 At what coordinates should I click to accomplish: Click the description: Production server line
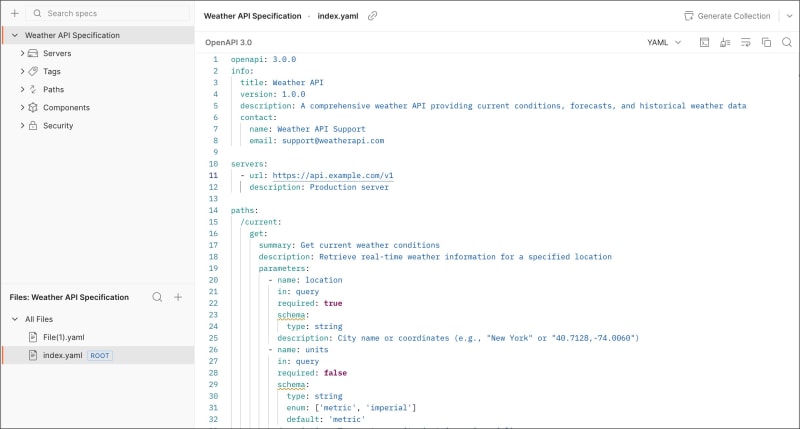(319, 187)
